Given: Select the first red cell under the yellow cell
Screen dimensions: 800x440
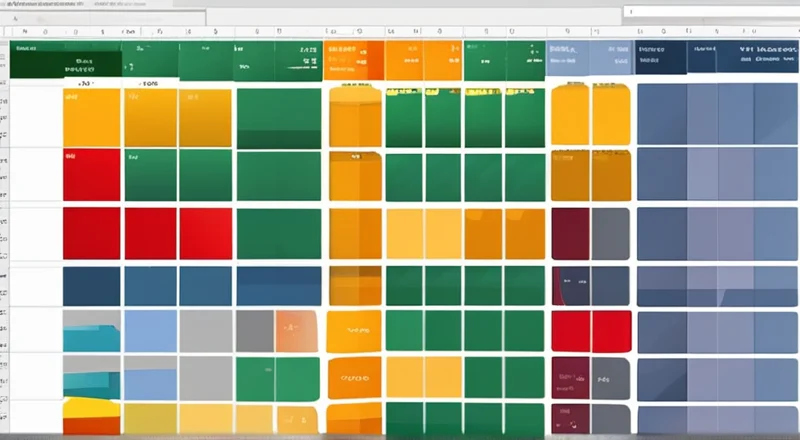Looking at the screenshot, I should click(91, 174).
